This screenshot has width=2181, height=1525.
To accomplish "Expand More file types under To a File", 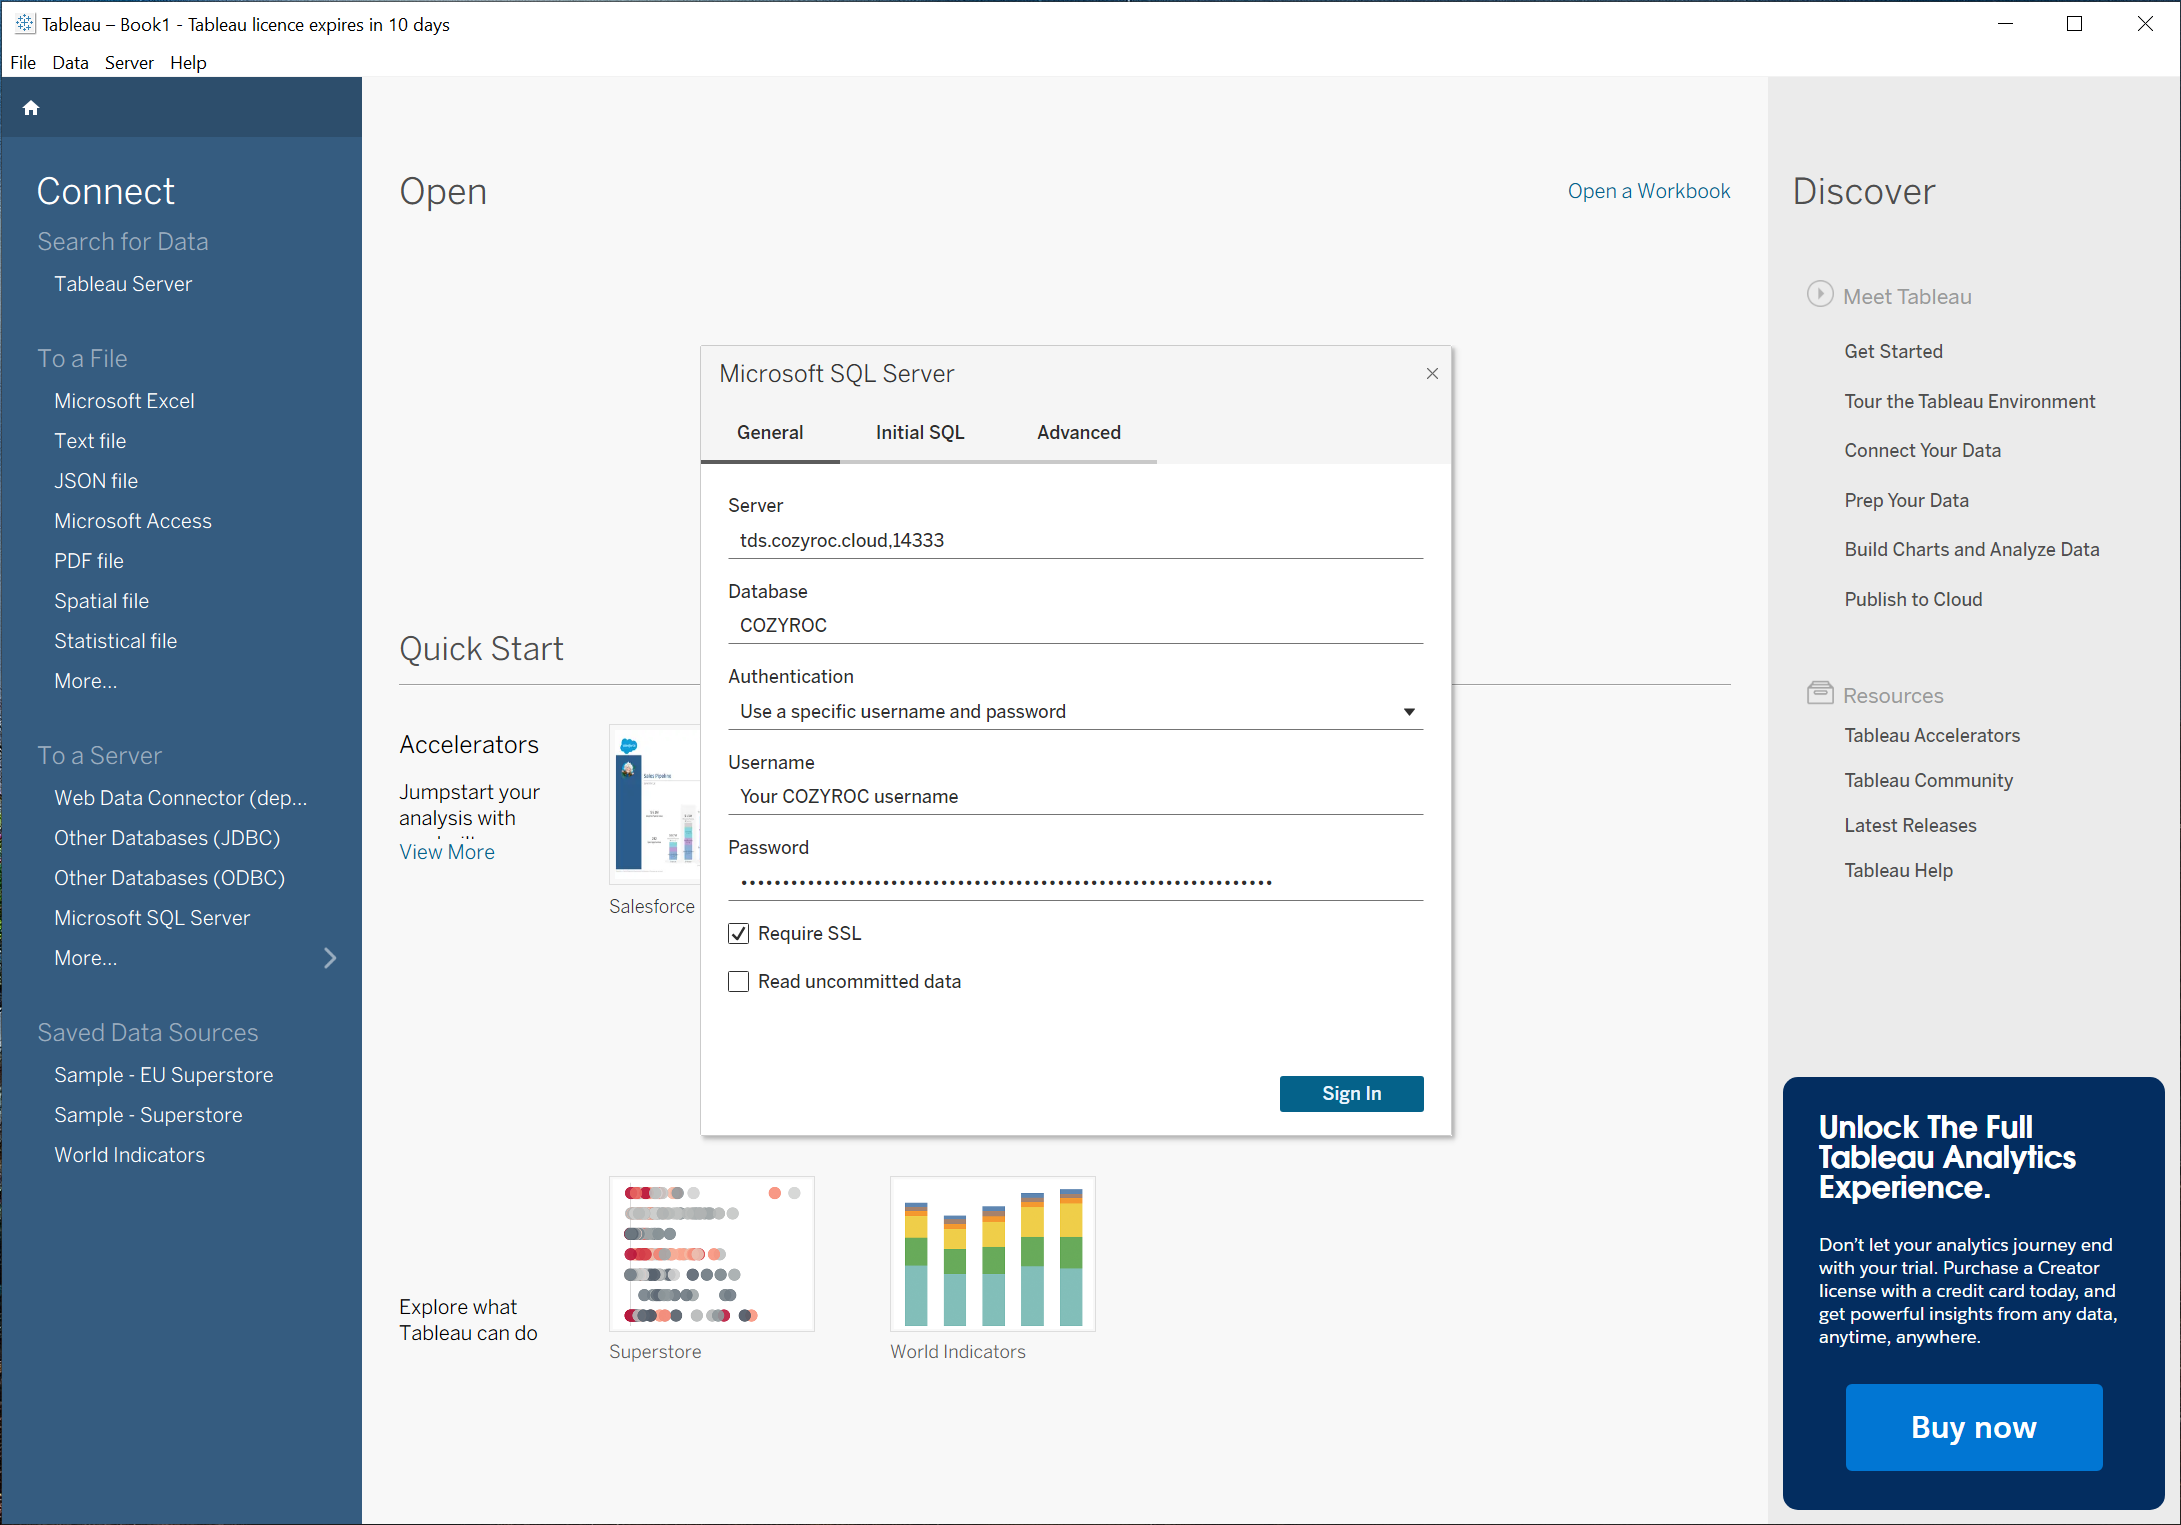I will (x=85, y=681).
